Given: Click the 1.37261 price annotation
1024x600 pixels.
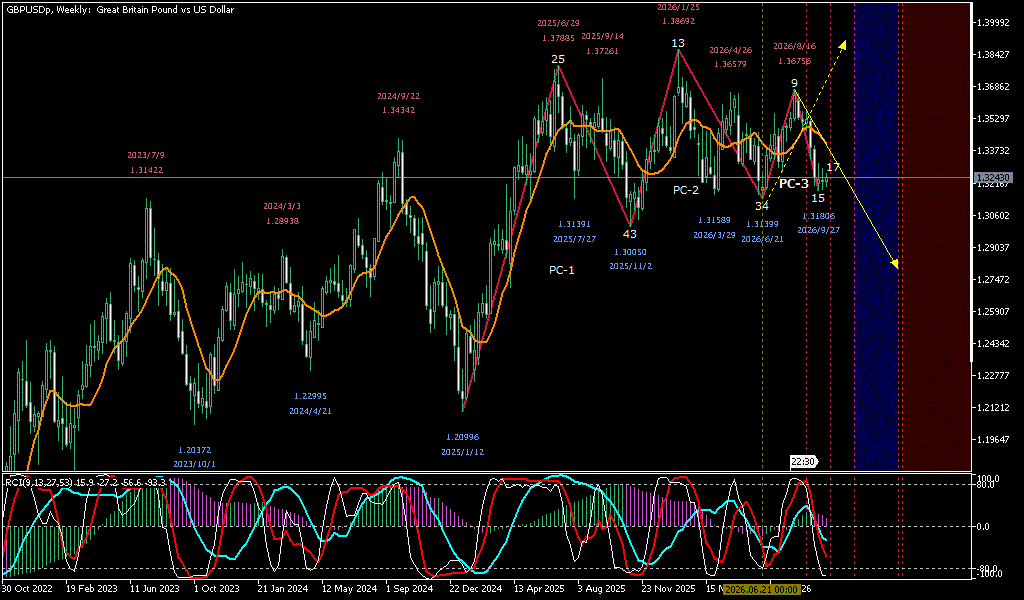Looking at the screenshot, I should (602, 51).
